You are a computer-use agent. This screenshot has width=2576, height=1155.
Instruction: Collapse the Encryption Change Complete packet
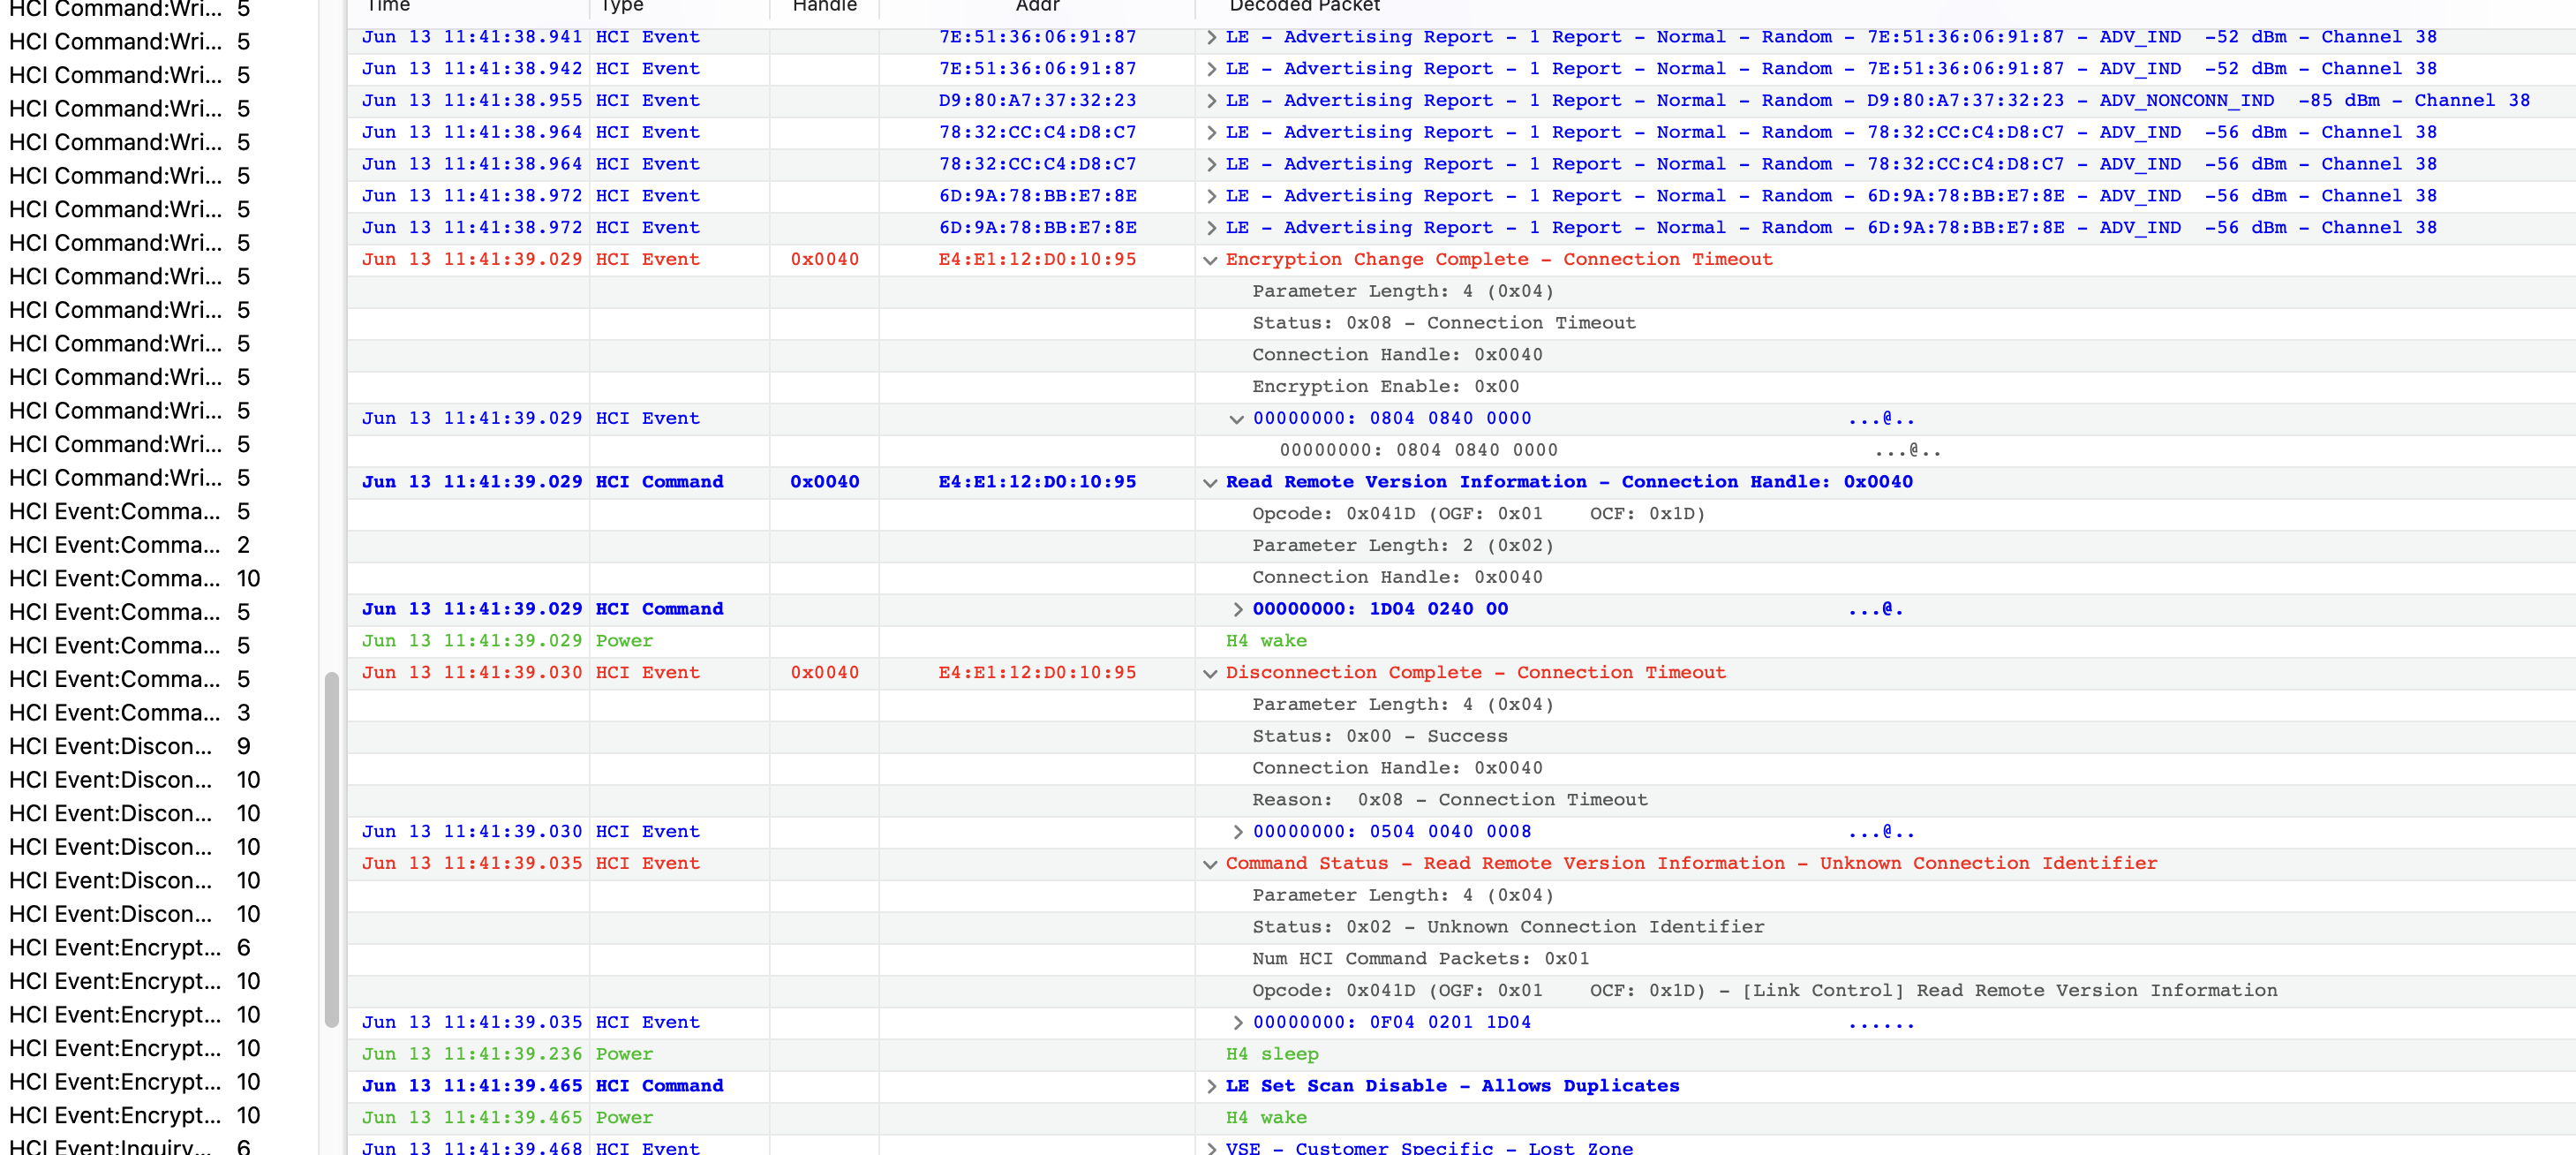(1210, 260)
